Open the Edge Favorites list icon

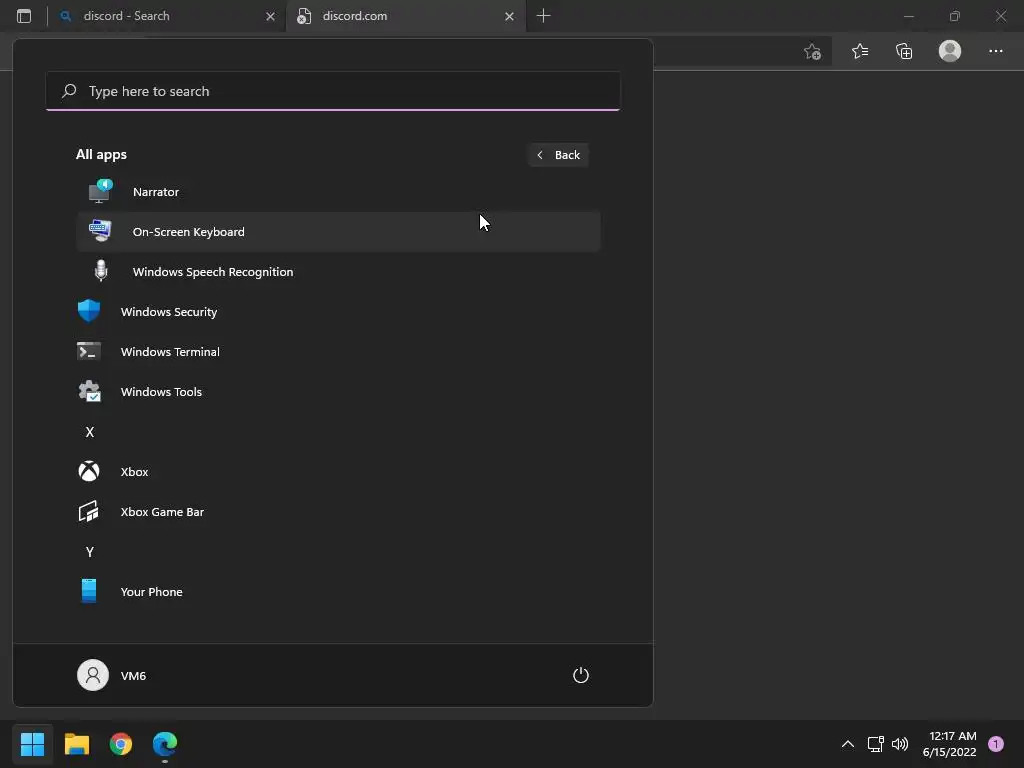(860, 51)
